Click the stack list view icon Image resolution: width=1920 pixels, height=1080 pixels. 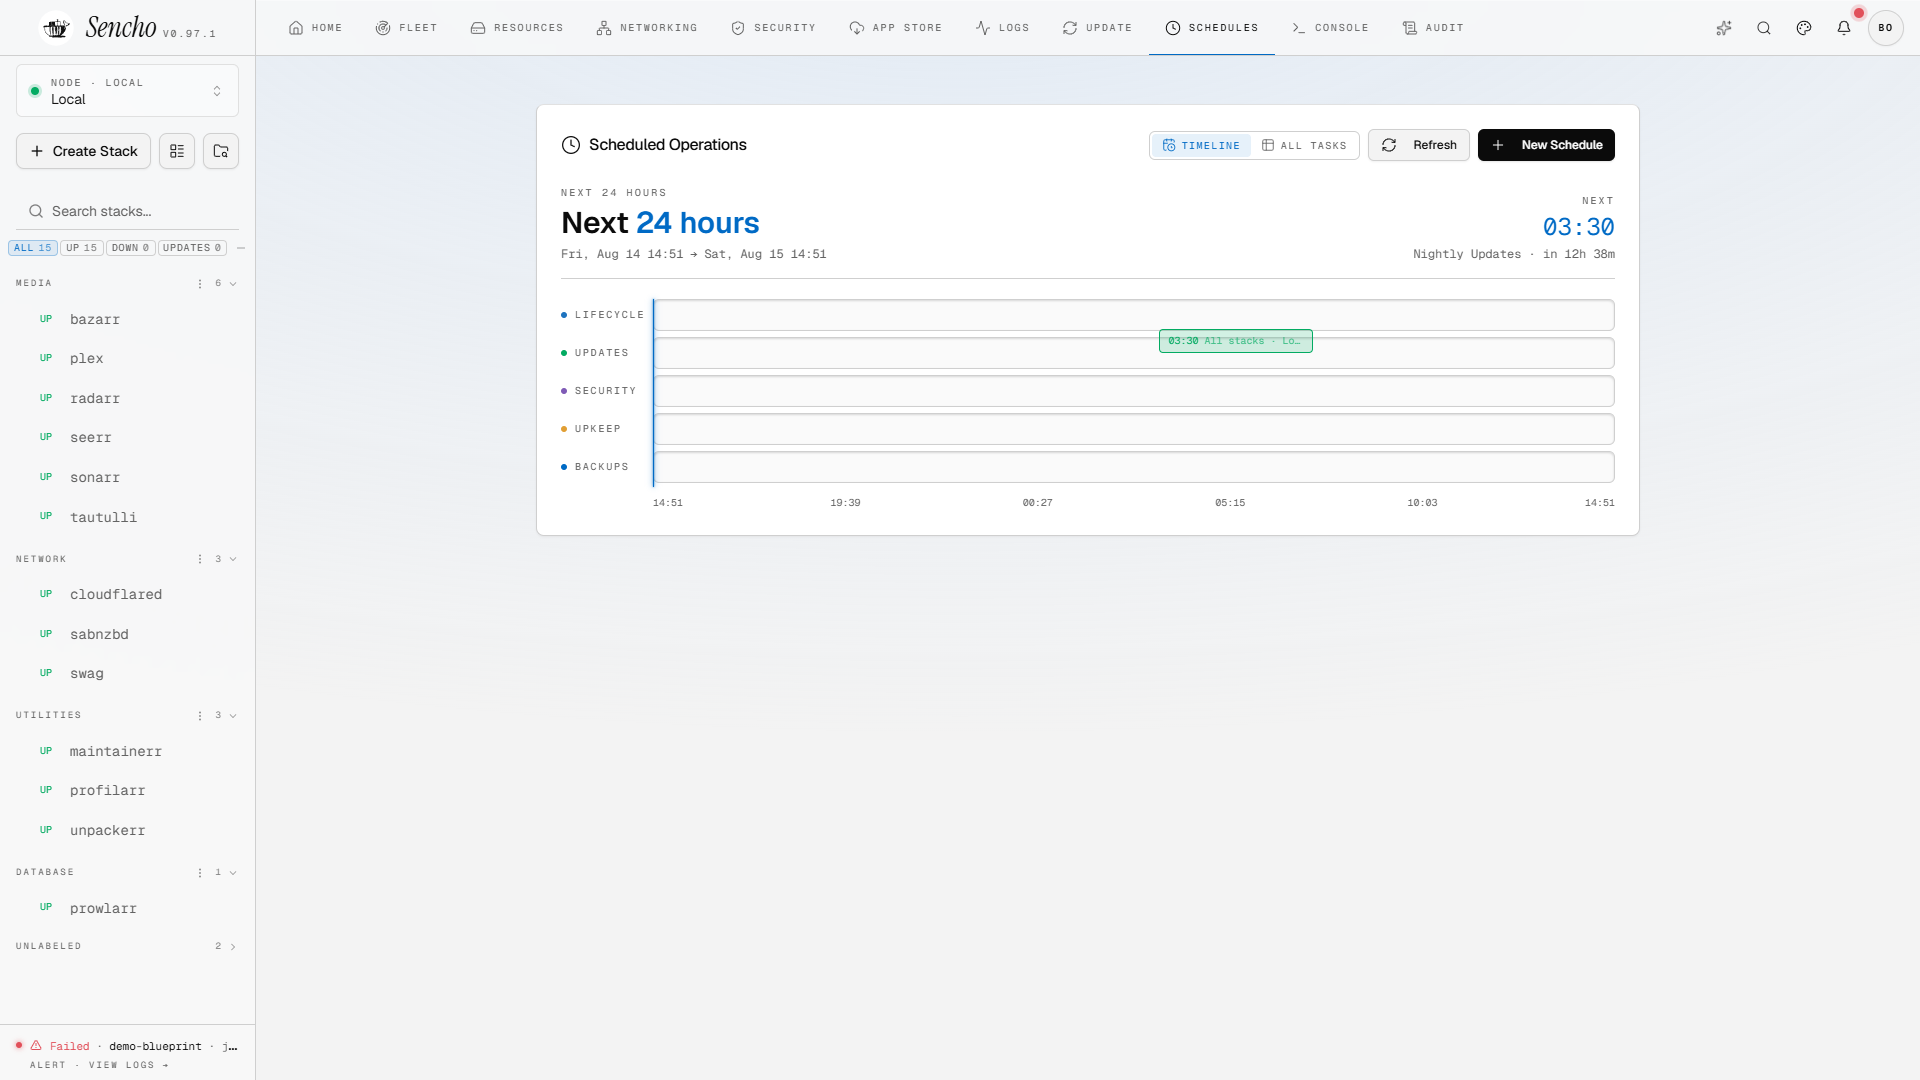point(177,151)
